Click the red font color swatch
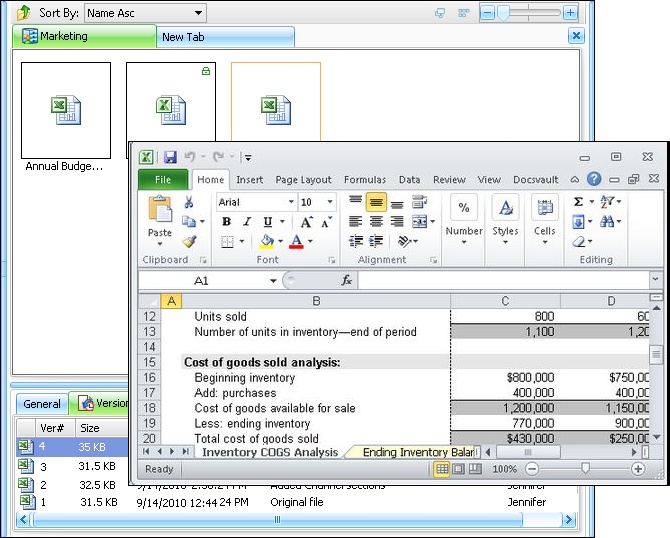 (296, 242)
